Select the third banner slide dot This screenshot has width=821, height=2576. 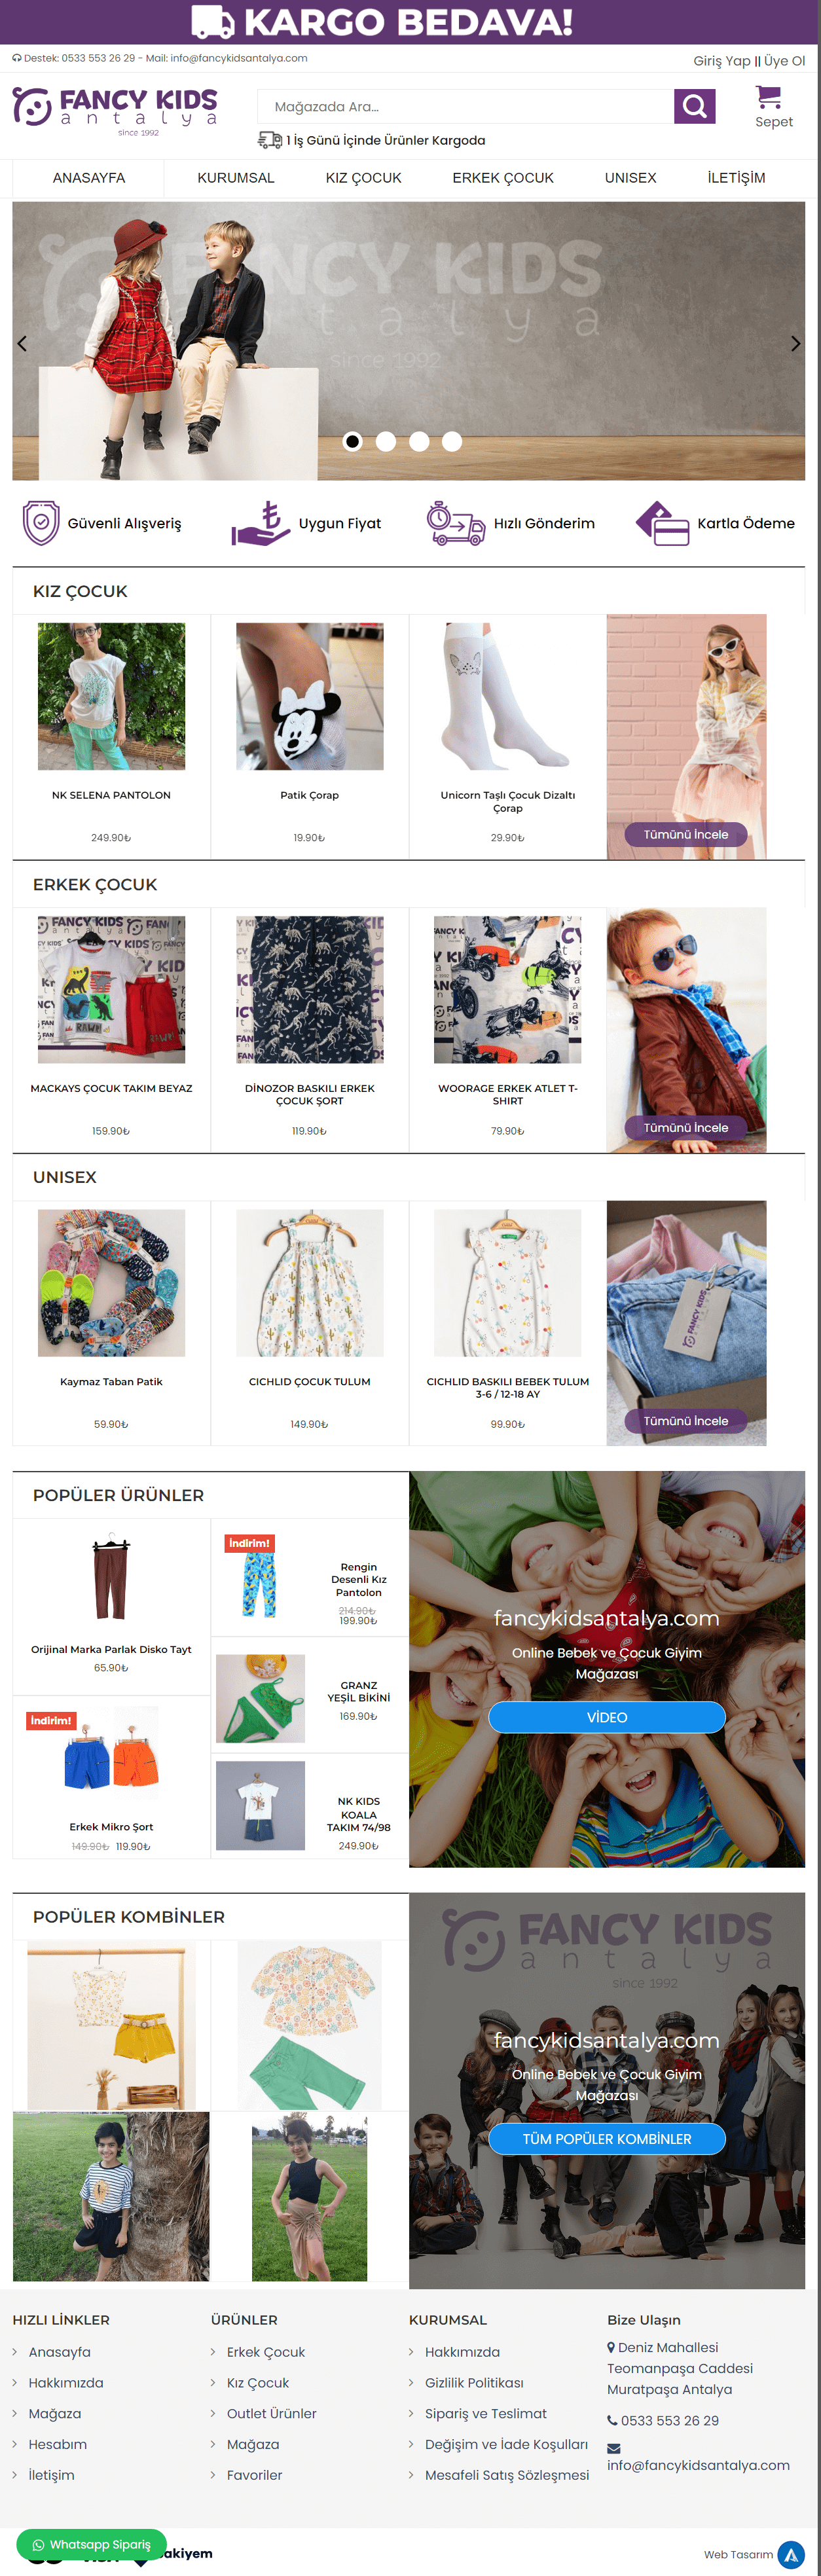[419, 441]
